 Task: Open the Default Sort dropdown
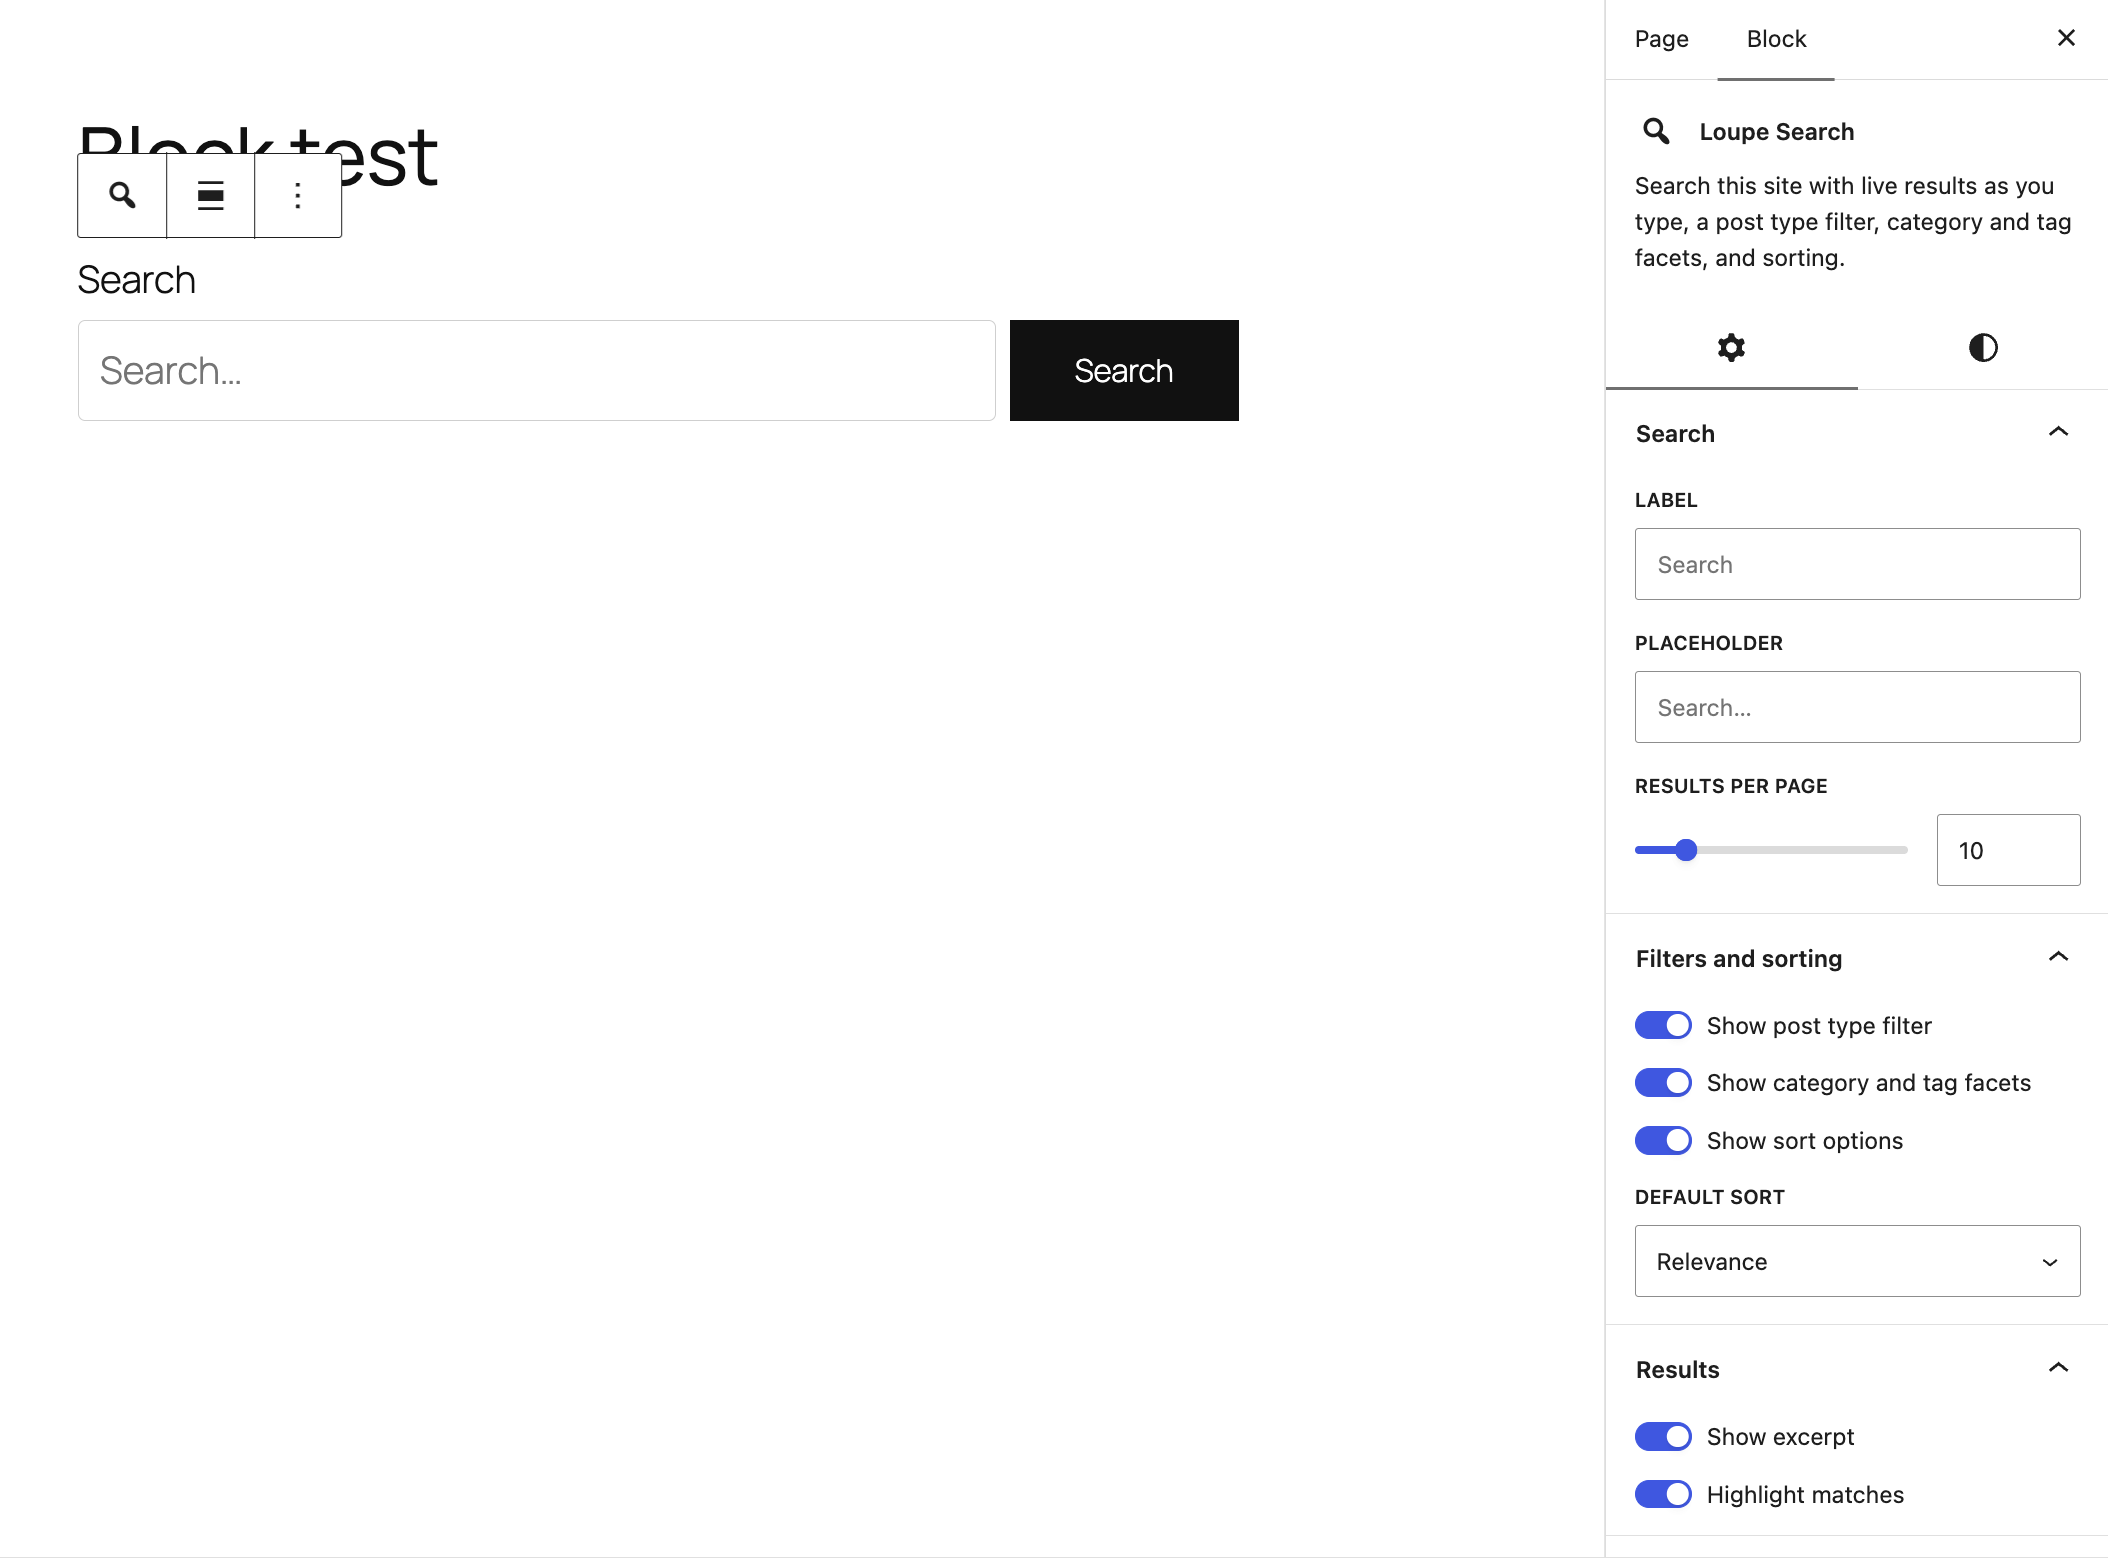[1857, 1261]
